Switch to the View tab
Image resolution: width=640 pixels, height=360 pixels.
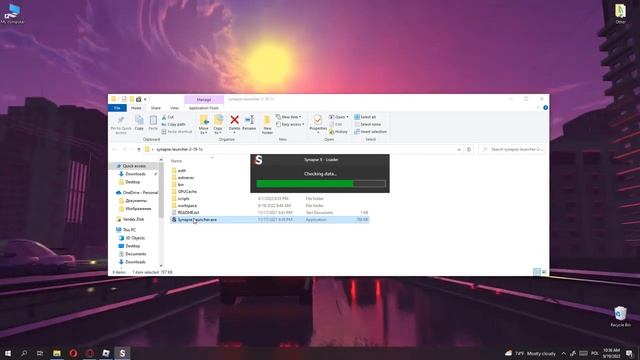tap(174, 108)
